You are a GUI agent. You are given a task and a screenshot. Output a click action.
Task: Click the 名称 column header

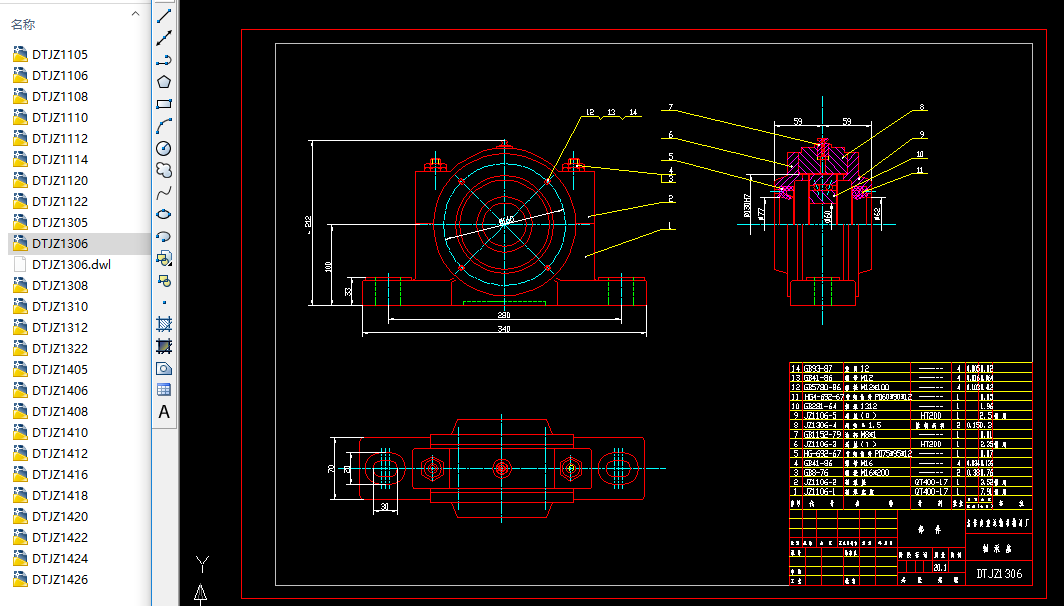(23, 25)
